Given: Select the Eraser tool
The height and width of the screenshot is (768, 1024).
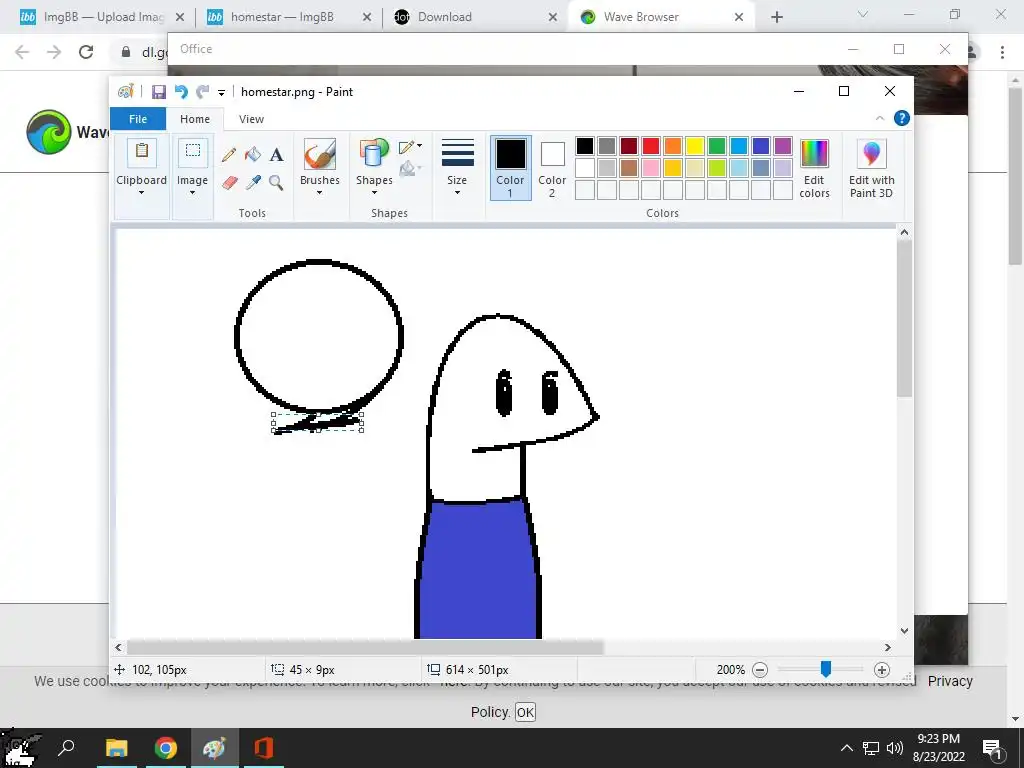Looking at the screenshot, I should click(229, 182).
